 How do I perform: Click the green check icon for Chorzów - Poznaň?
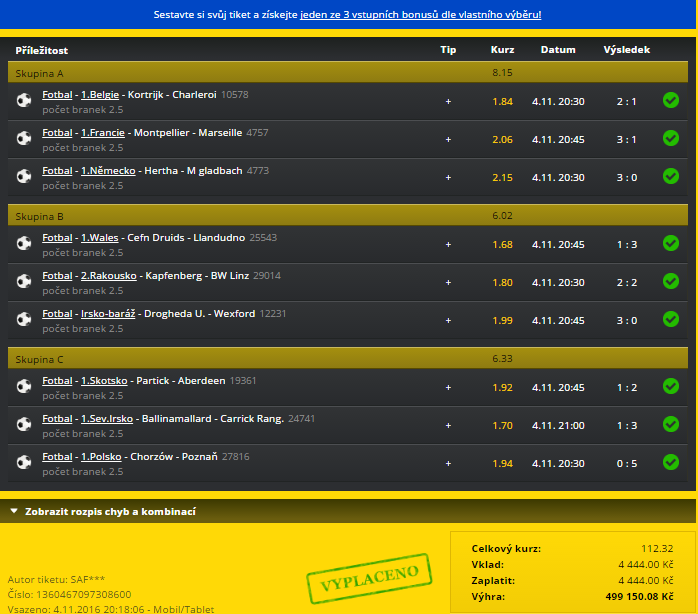tap(670, 462)
